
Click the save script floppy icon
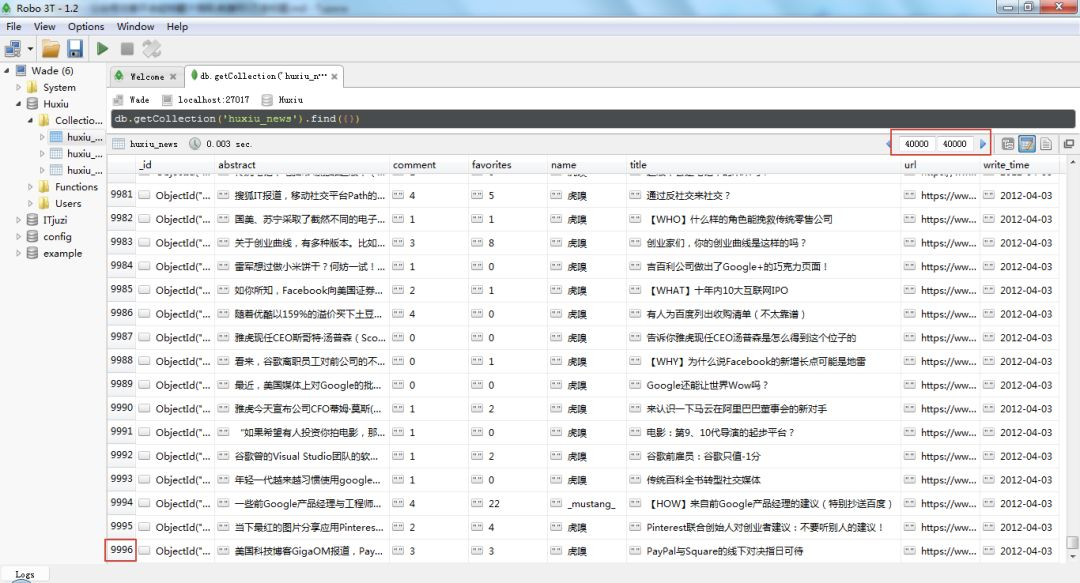pyautogui.click(x=75, y=49)
